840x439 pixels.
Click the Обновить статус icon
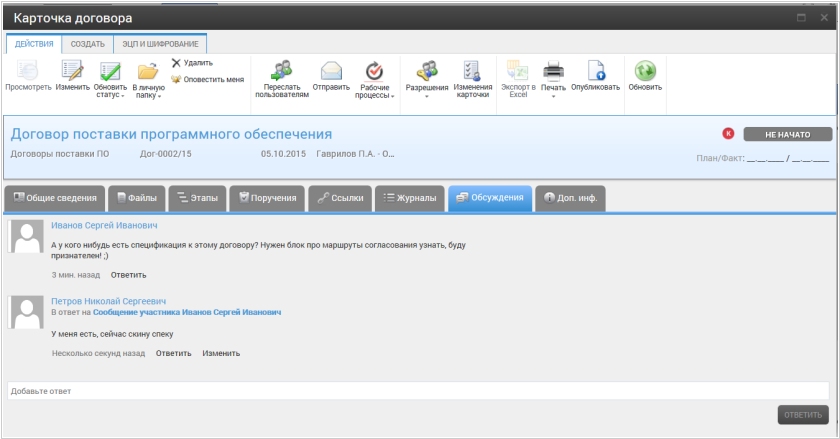coord(110,71)
